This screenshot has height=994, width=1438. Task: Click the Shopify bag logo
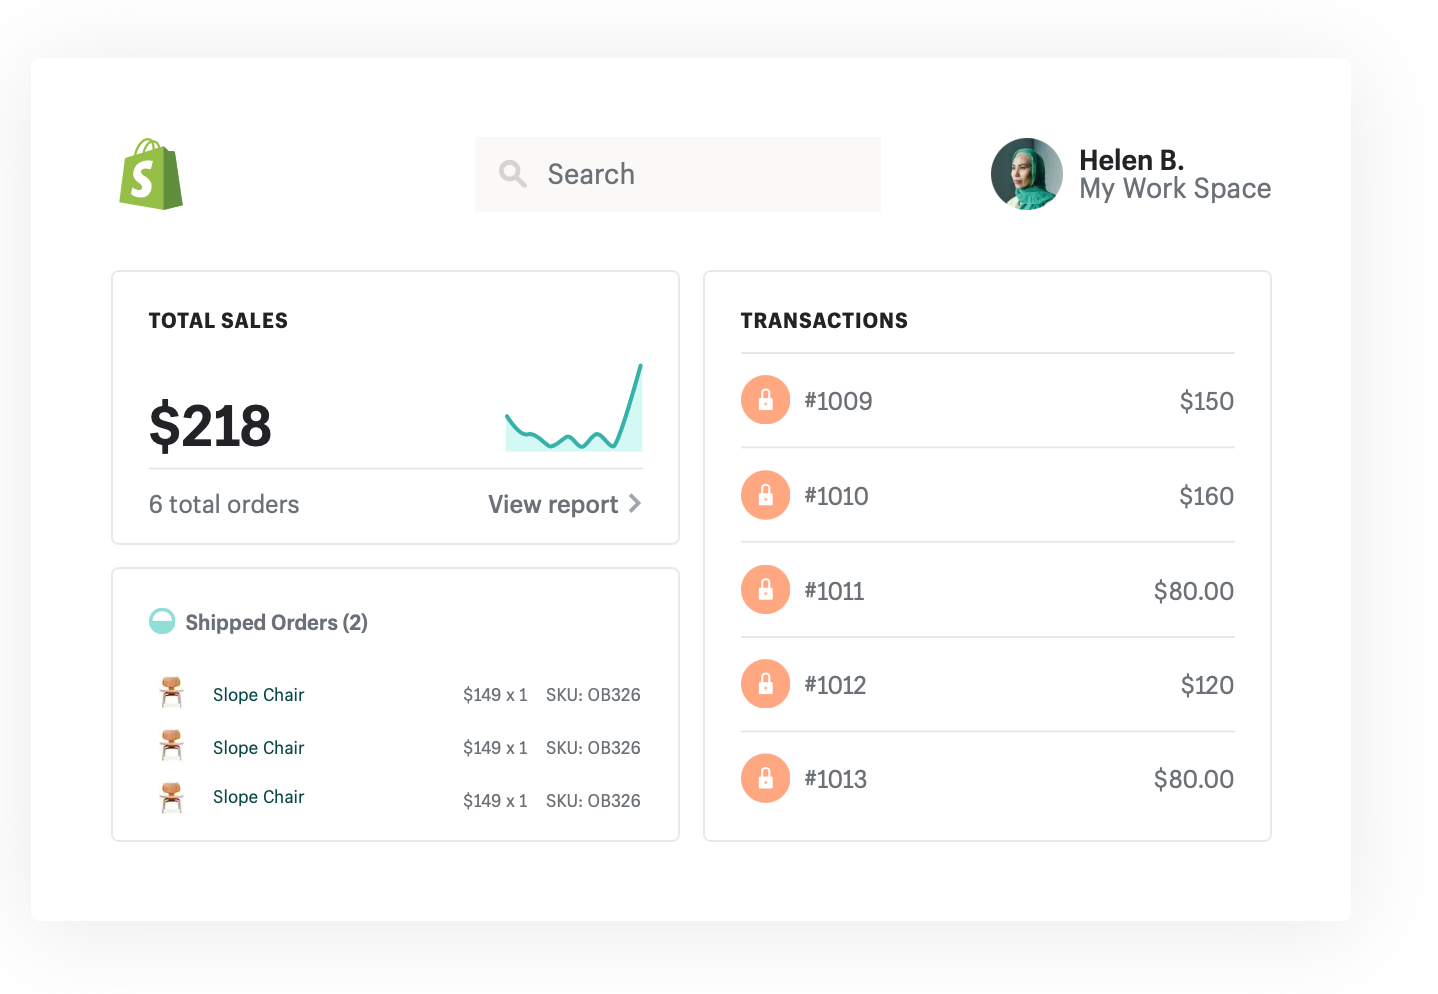coord(151,174)
